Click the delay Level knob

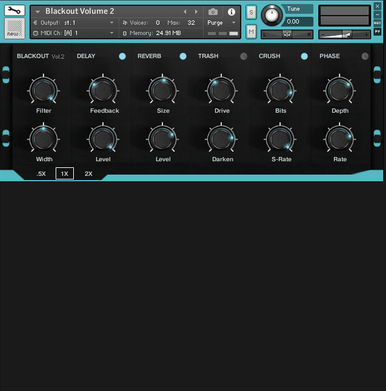click(103, 139)
